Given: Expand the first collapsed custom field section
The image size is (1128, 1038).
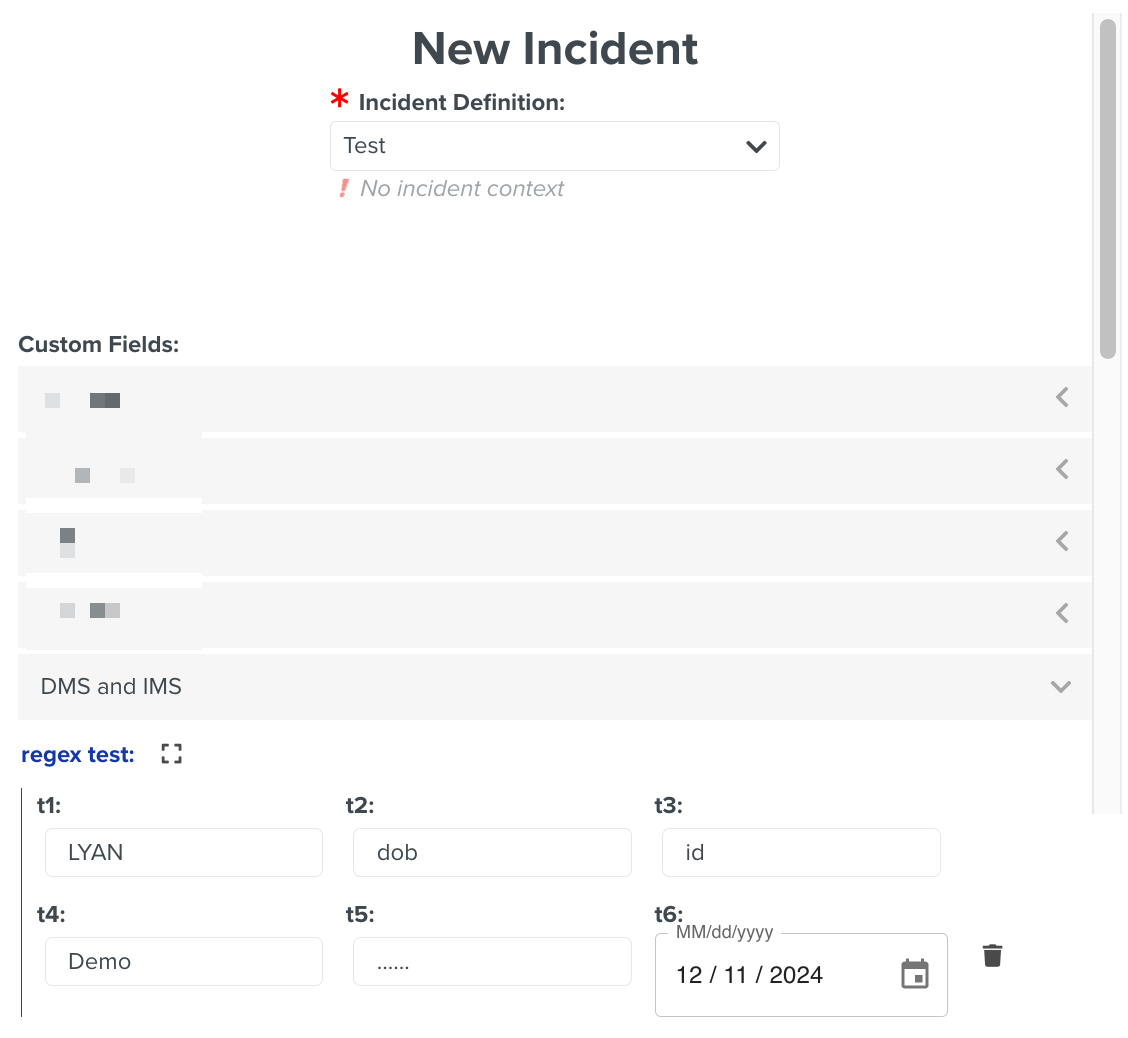Looking at the screenshot, I should (x=1061, y=397).
